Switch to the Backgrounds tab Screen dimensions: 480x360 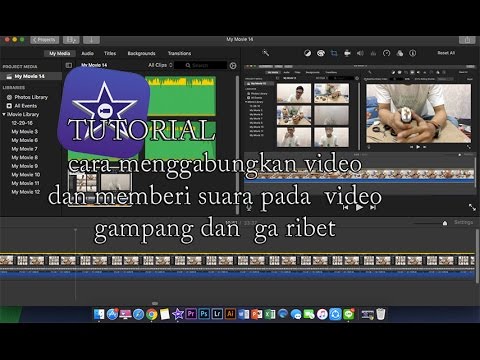click(x=141, y=53)
